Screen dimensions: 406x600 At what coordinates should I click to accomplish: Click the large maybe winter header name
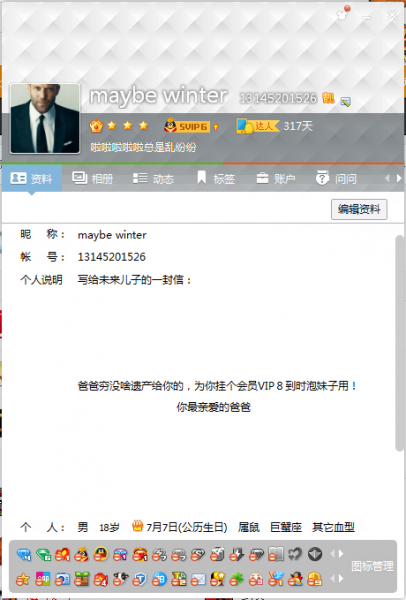point(158,95)
